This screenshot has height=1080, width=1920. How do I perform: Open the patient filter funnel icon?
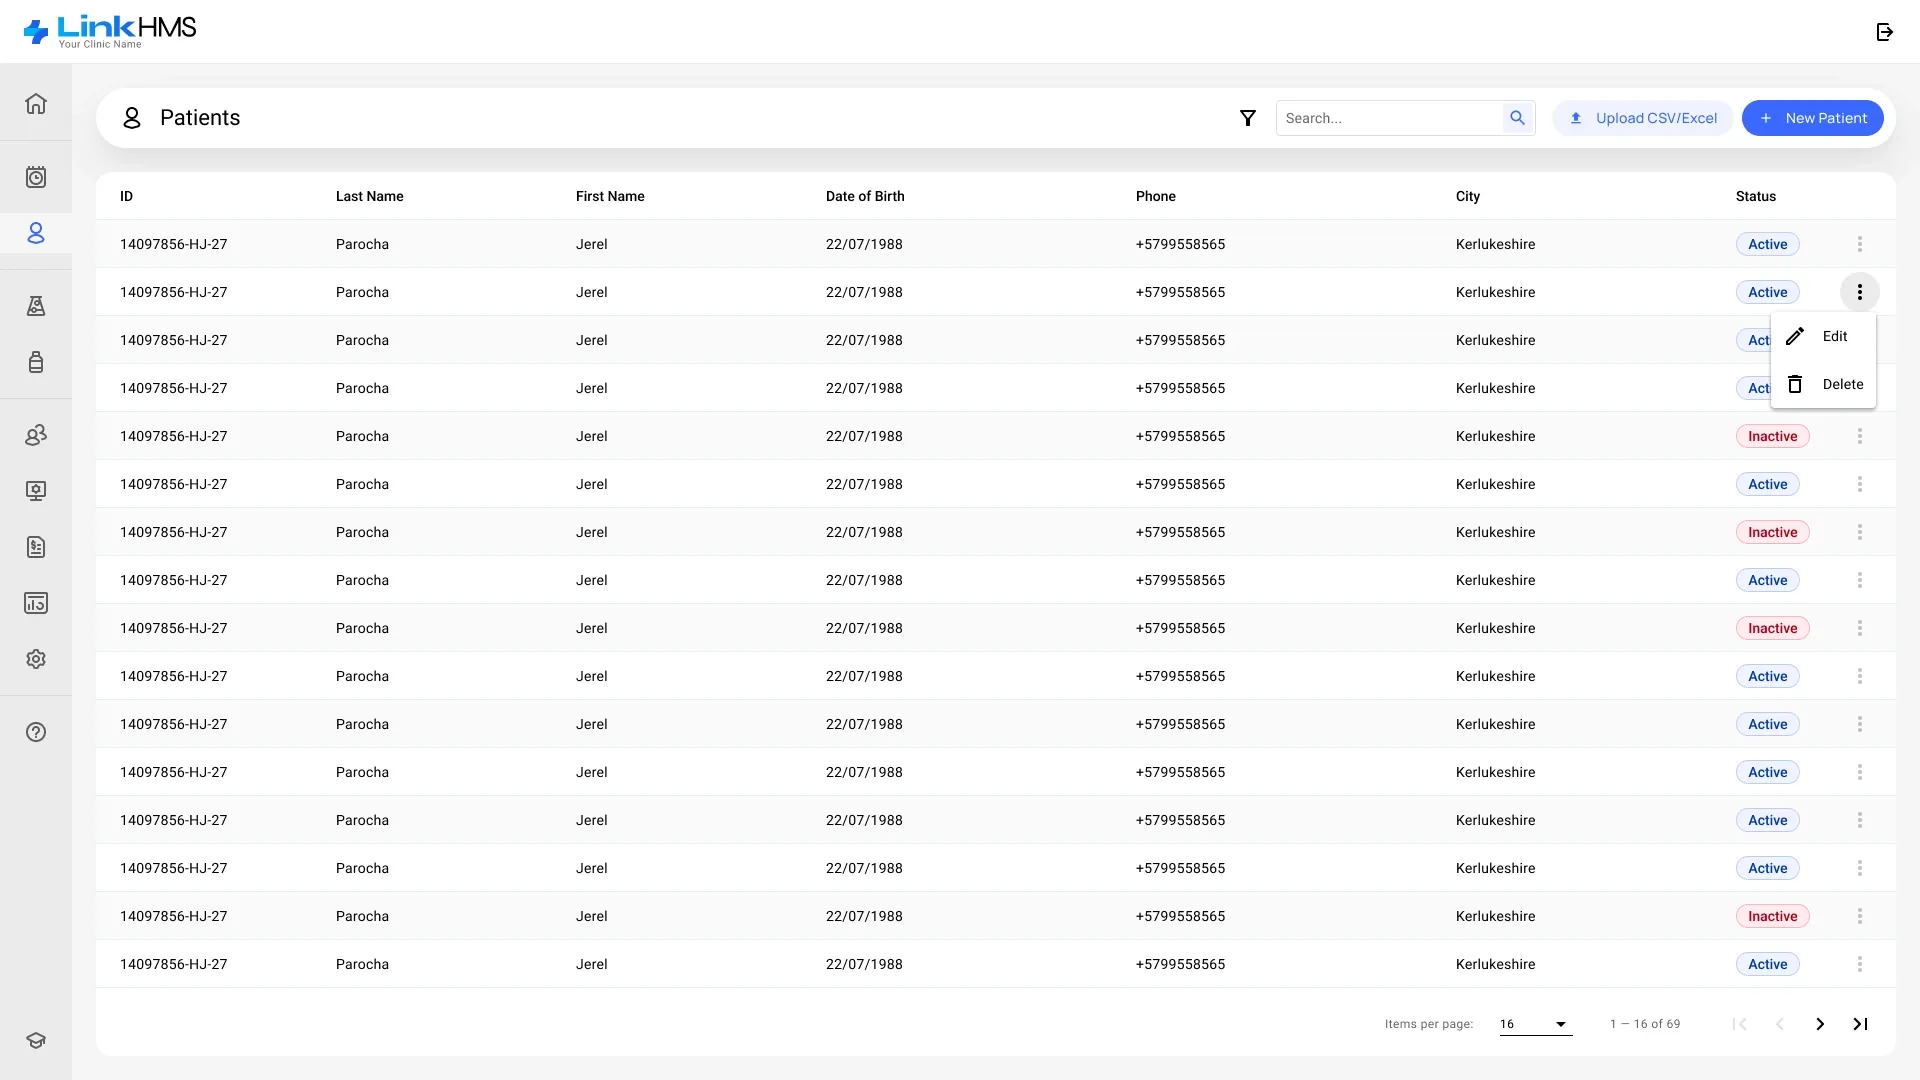tap(1248, 118)
